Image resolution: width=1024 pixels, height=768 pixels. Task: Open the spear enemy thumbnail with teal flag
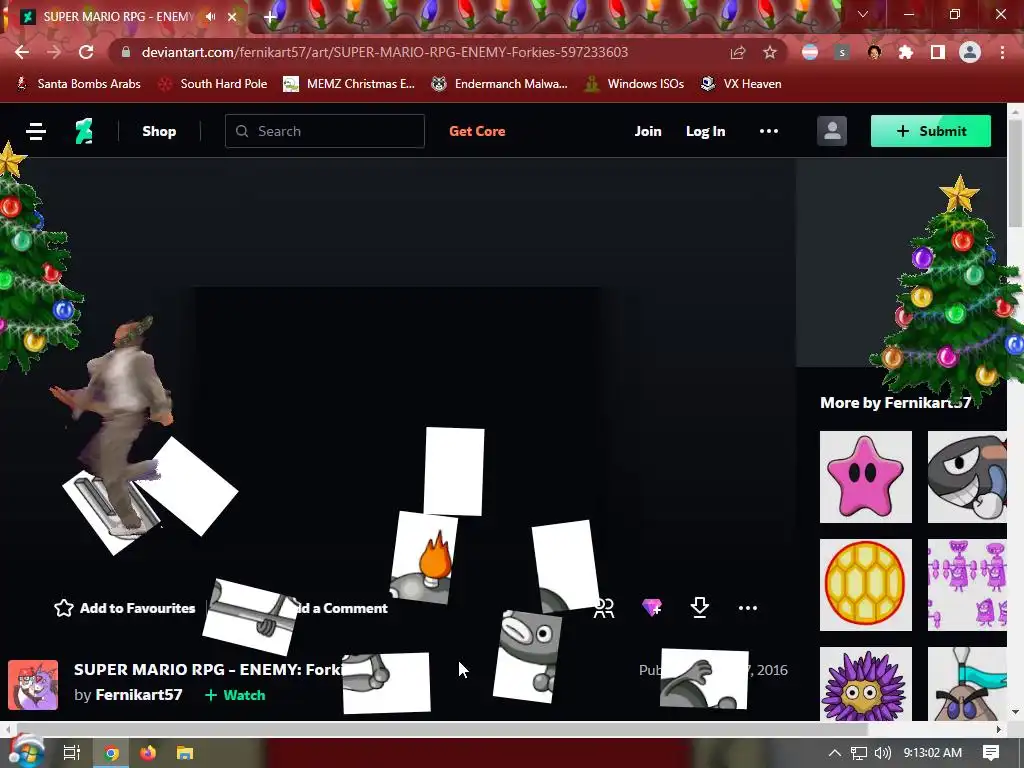pyautogui.click(x=967, y=684)
